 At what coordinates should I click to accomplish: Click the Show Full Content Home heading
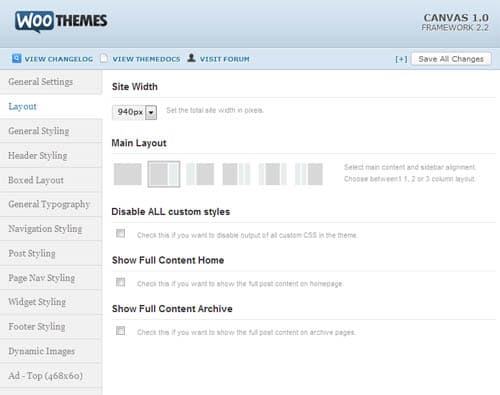click(168, 260)
